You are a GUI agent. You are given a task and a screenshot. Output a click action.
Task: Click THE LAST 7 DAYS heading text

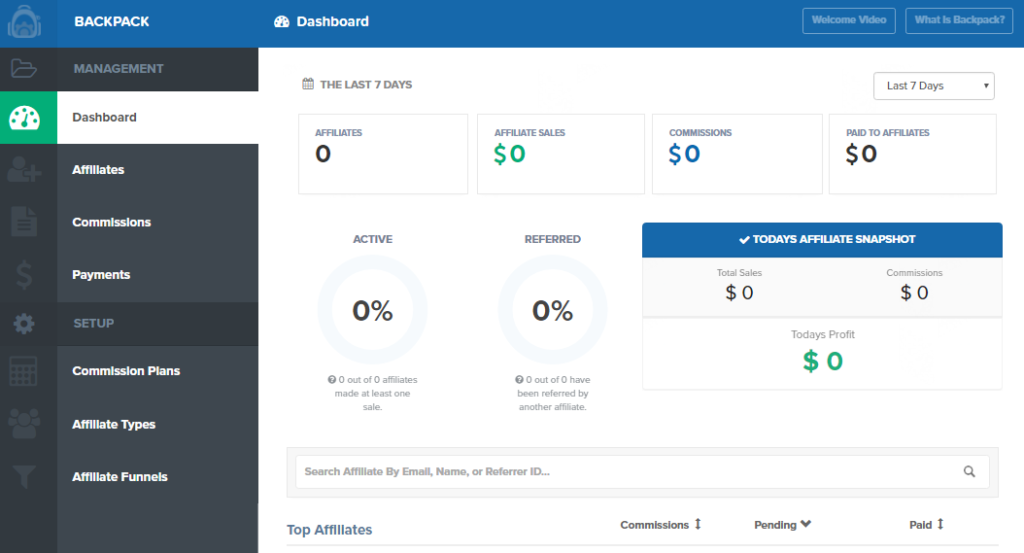coord(366,84)
